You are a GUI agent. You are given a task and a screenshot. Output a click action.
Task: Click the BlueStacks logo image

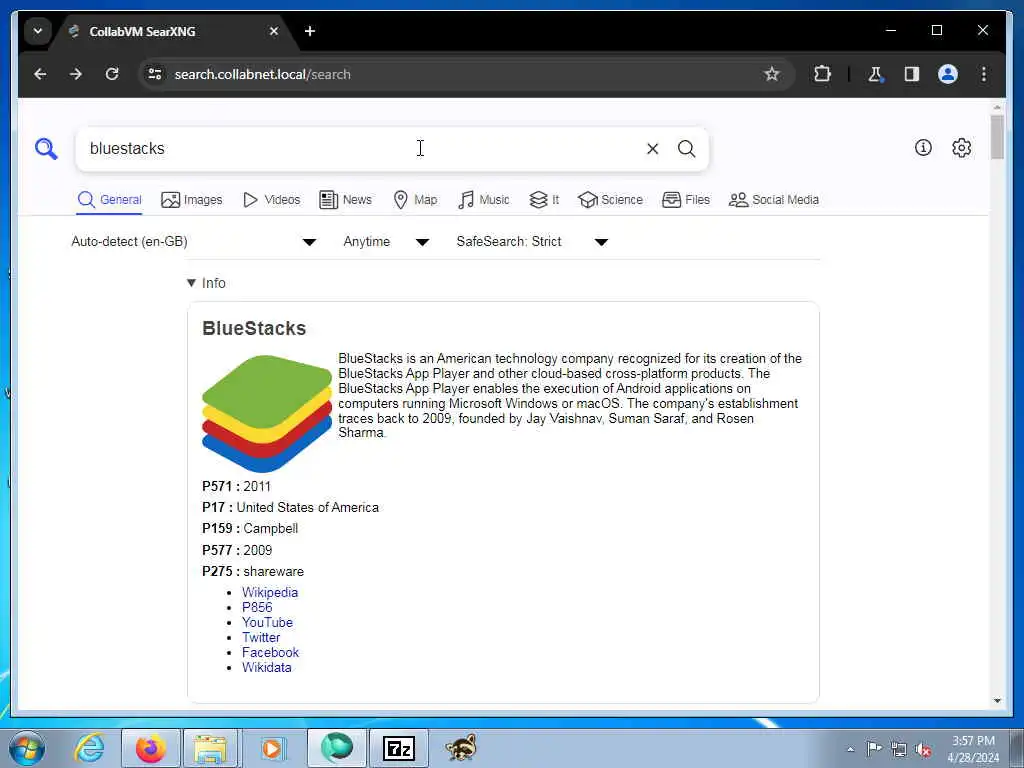click(x=267, y=413)
